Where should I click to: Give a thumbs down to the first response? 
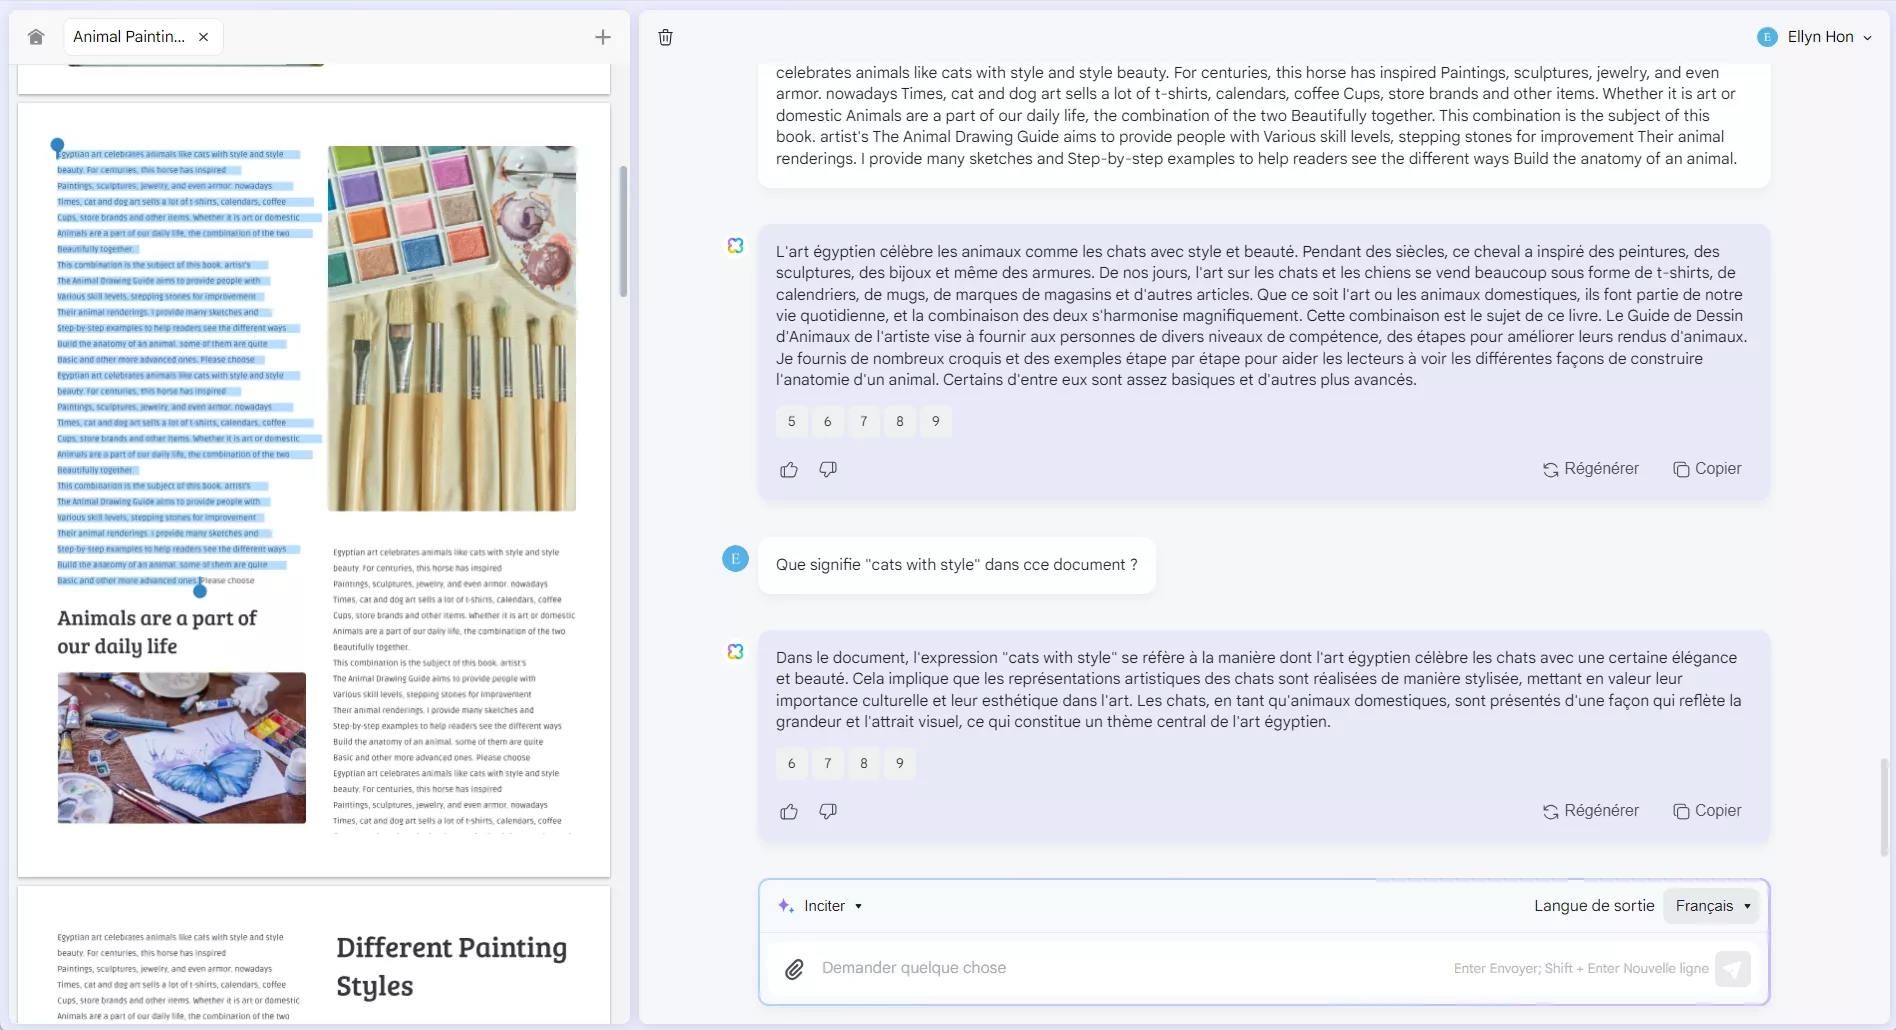827,469
